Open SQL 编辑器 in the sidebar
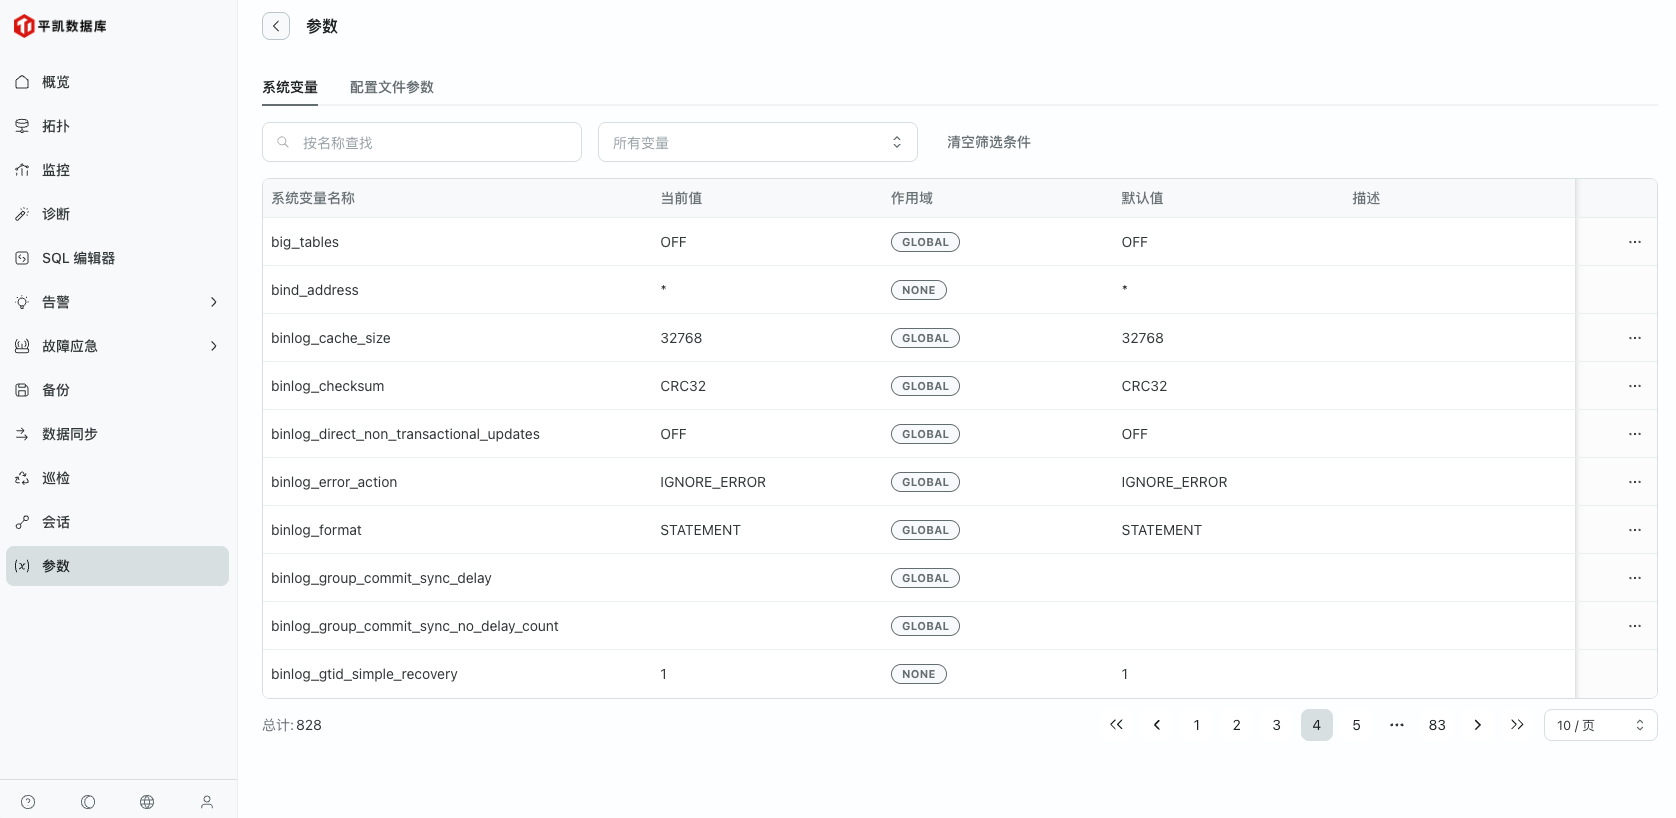Image resolution: width=1676 pixels, height=818 pixels. coord(78,258)
